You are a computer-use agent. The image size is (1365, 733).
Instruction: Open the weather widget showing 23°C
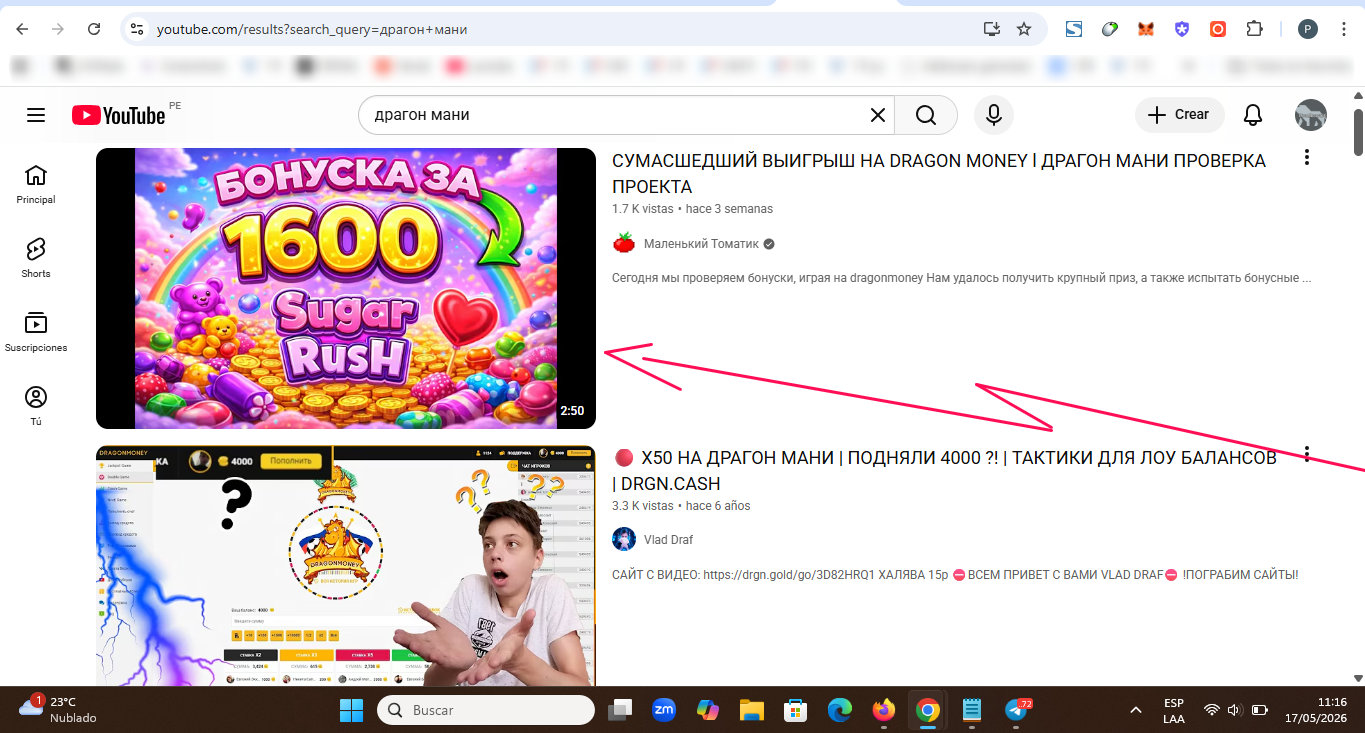[60, 710]
